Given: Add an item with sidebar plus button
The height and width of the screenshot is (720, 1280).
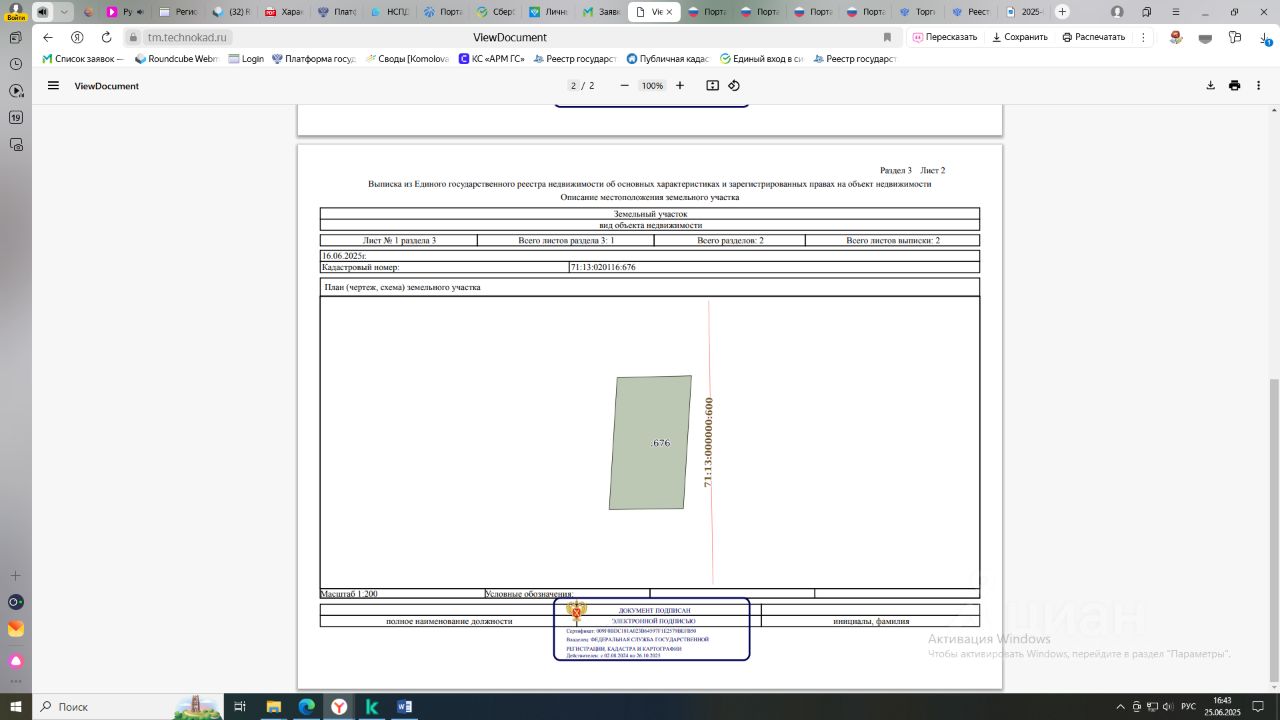Looking at the screenshot, I should pos(15,576).
